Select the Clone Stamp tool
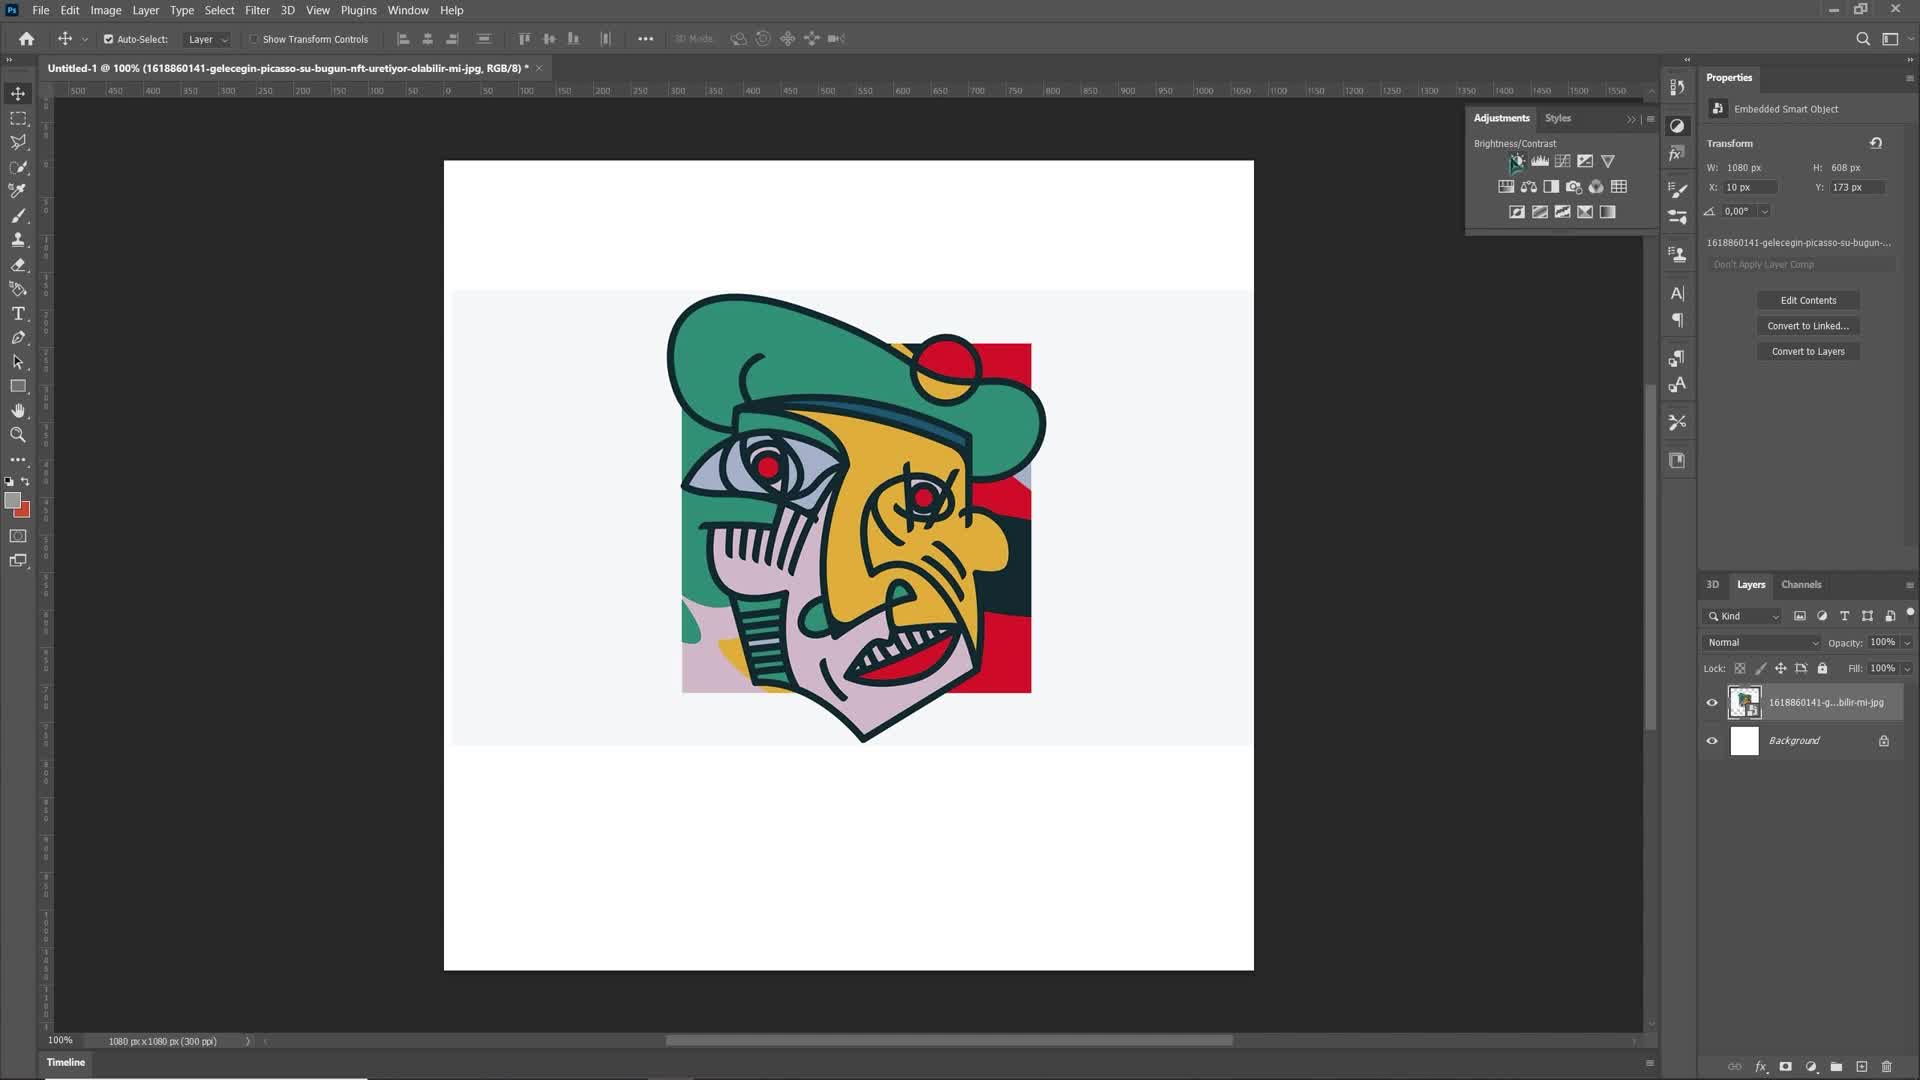 pos(18,240)
